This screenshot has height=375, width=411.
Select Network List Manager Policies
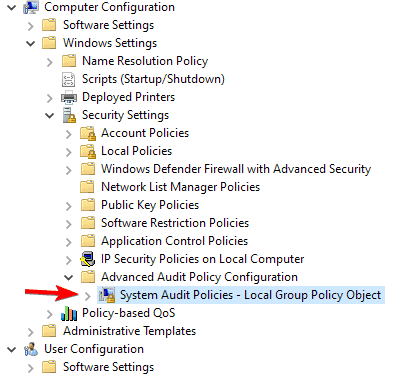pos(180,187)
